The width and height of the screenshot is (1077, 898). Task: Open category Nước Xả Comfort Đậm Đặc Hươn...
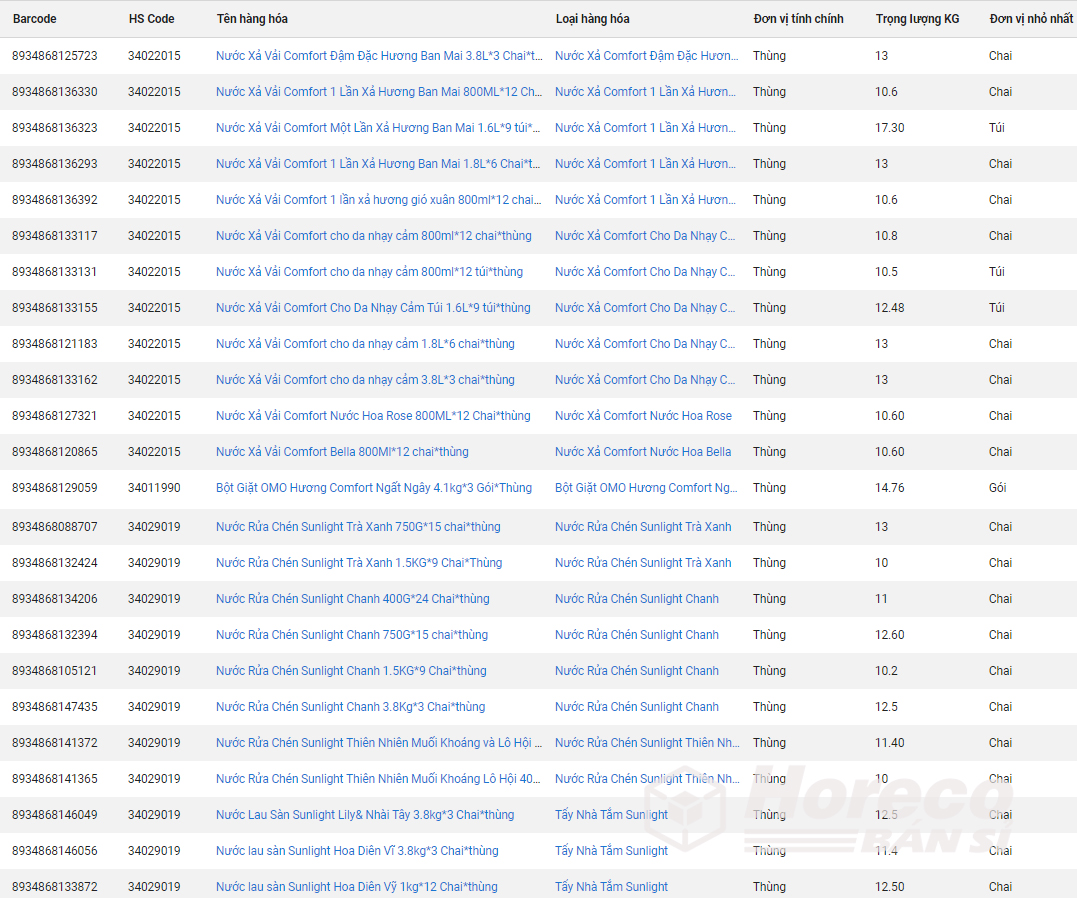pos(647,56)
